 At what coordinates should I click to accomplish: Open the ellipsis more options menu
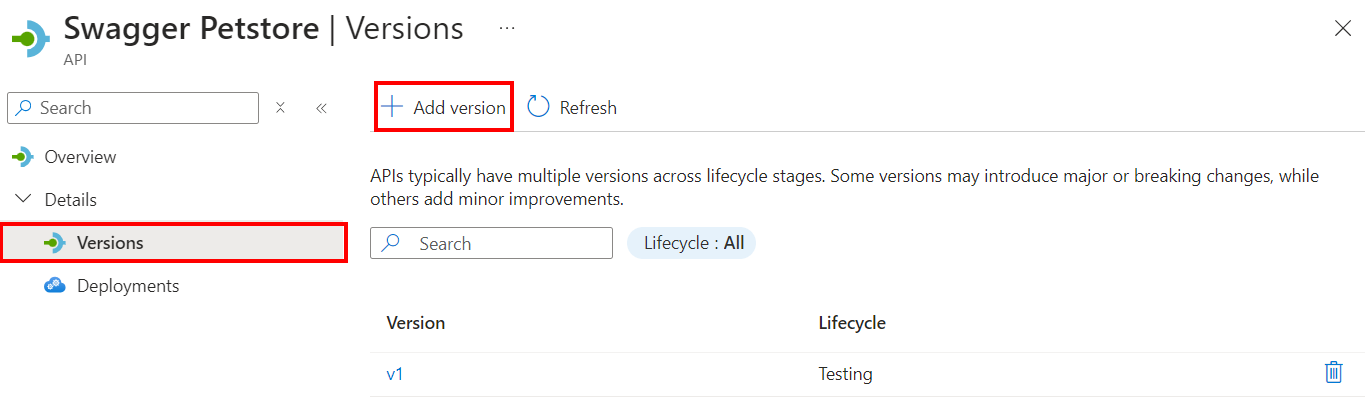point(507,28)
